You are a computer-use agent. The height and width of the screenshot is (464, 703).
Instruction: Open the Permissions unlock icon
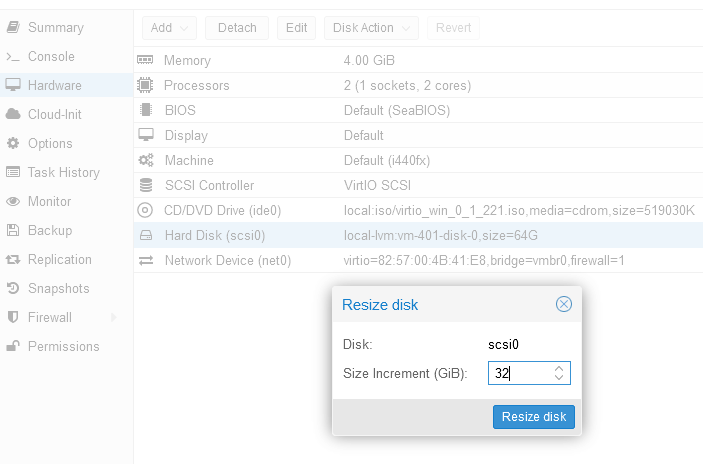click(x=13, y=346)
